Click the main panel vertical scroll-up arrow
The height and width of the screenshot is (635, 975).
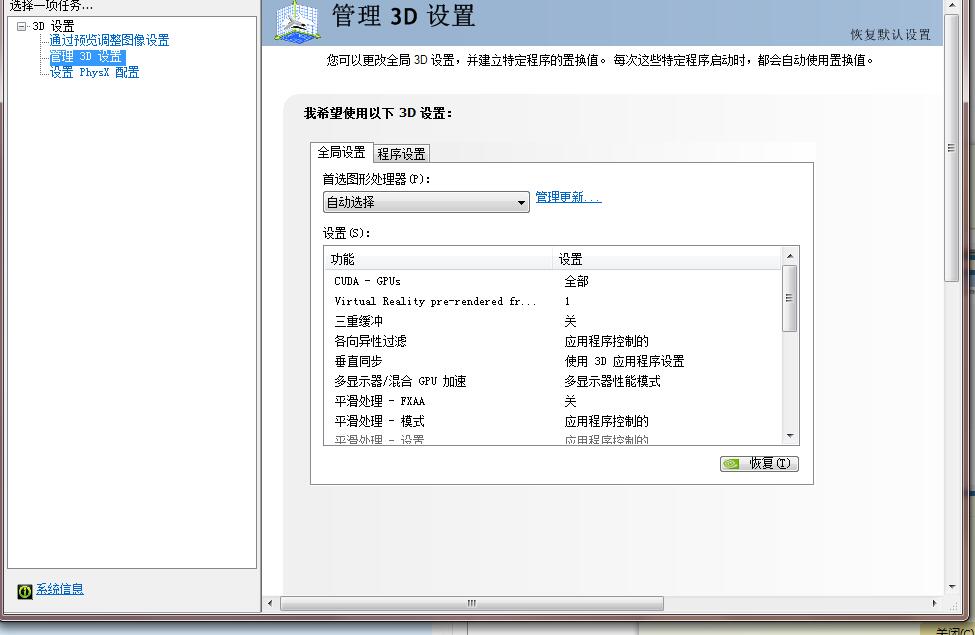coord(952,6)
